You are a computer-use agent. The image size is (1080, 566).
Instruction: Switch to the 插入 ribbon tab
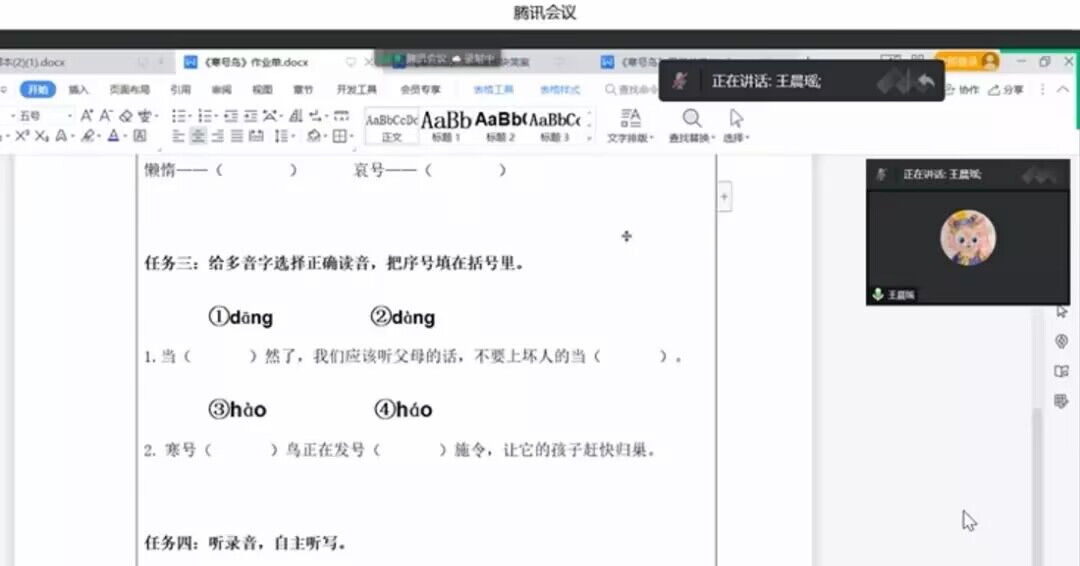coord(79,90)
